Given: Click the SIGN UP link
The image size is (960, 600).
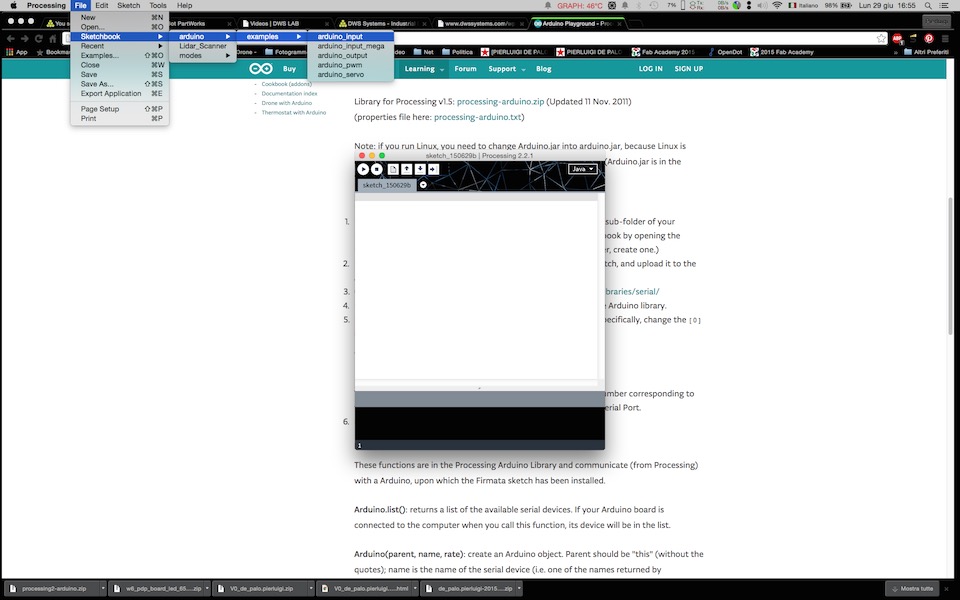Looking at the screenshot, I should (x=689, y=69).
